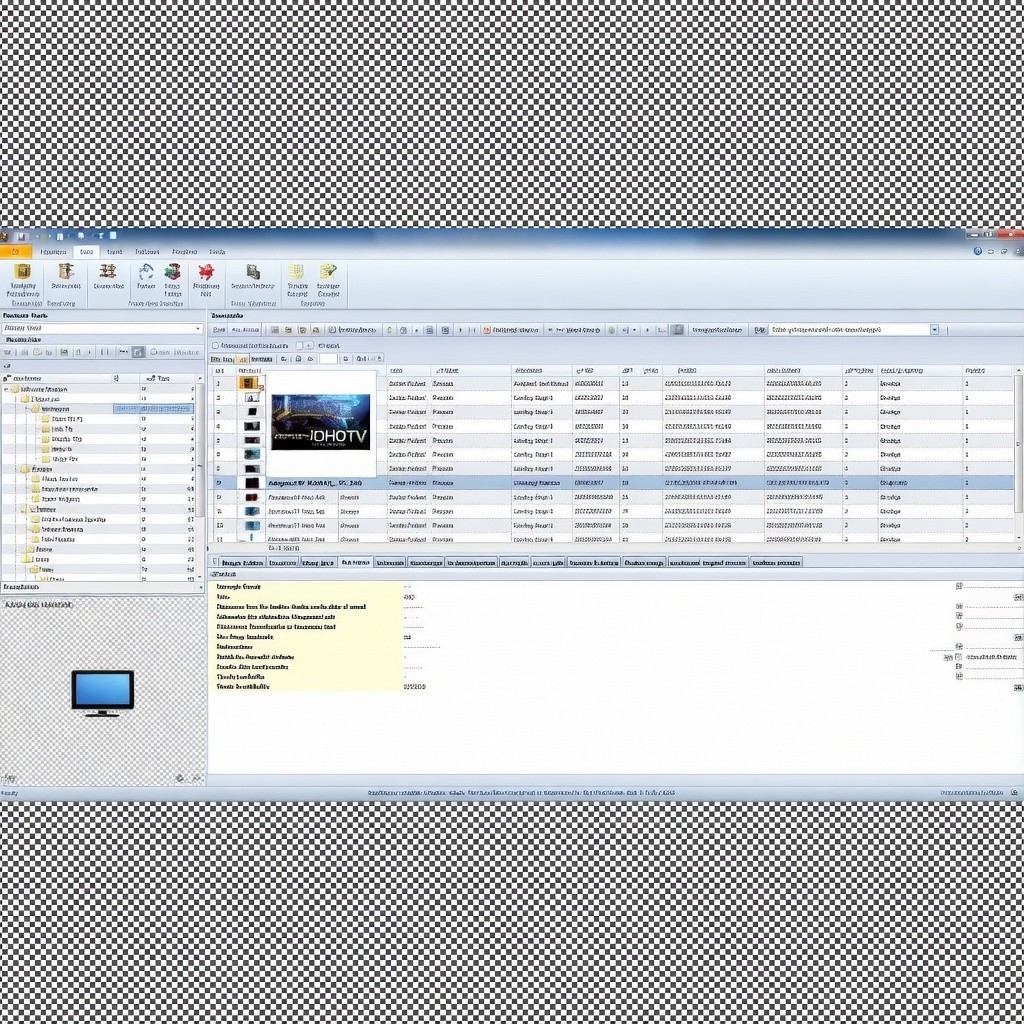The image size is (1024, 1024).
Task: Select the active white tab in bottom tab strip
Action: pos(355,562)
